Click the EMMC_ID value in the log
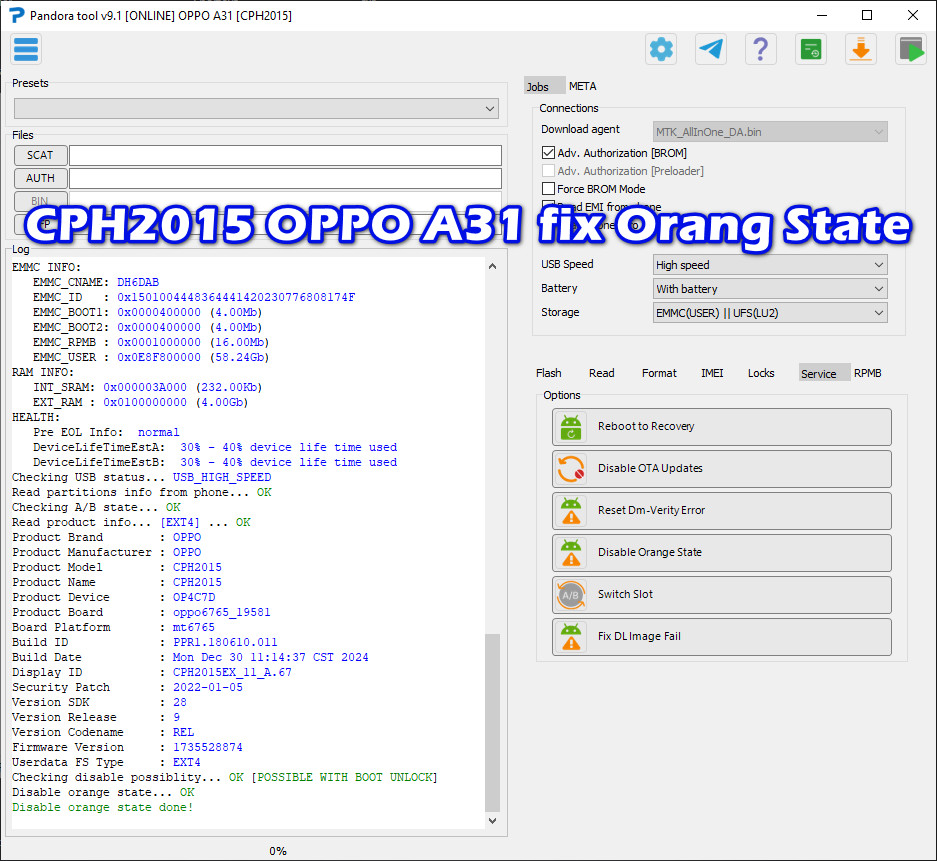 click(236, 297)
